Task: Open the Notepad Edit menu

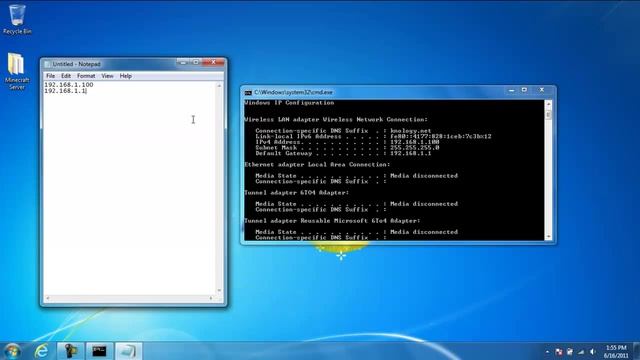Action: [x=66, y=76]
